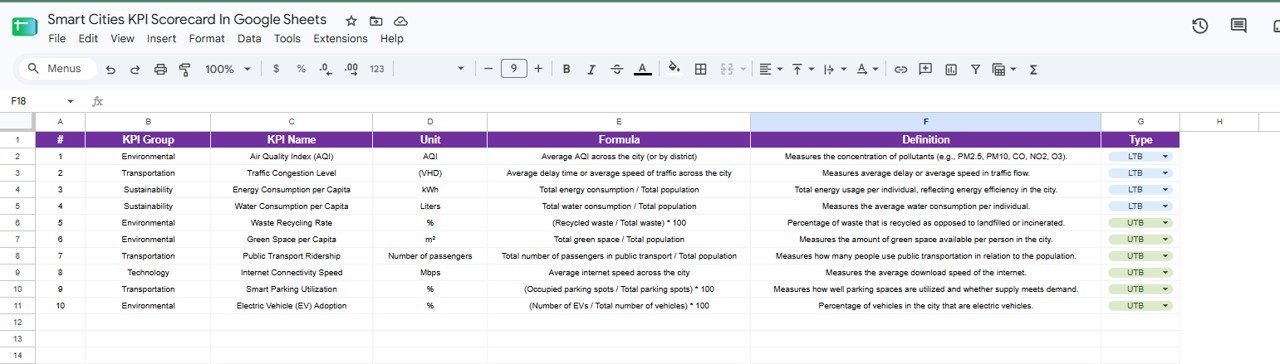Image resolution: width=1280 pixels, height=364 pixels.
Task: Click the KPI Name header cell
Action: 291,140
